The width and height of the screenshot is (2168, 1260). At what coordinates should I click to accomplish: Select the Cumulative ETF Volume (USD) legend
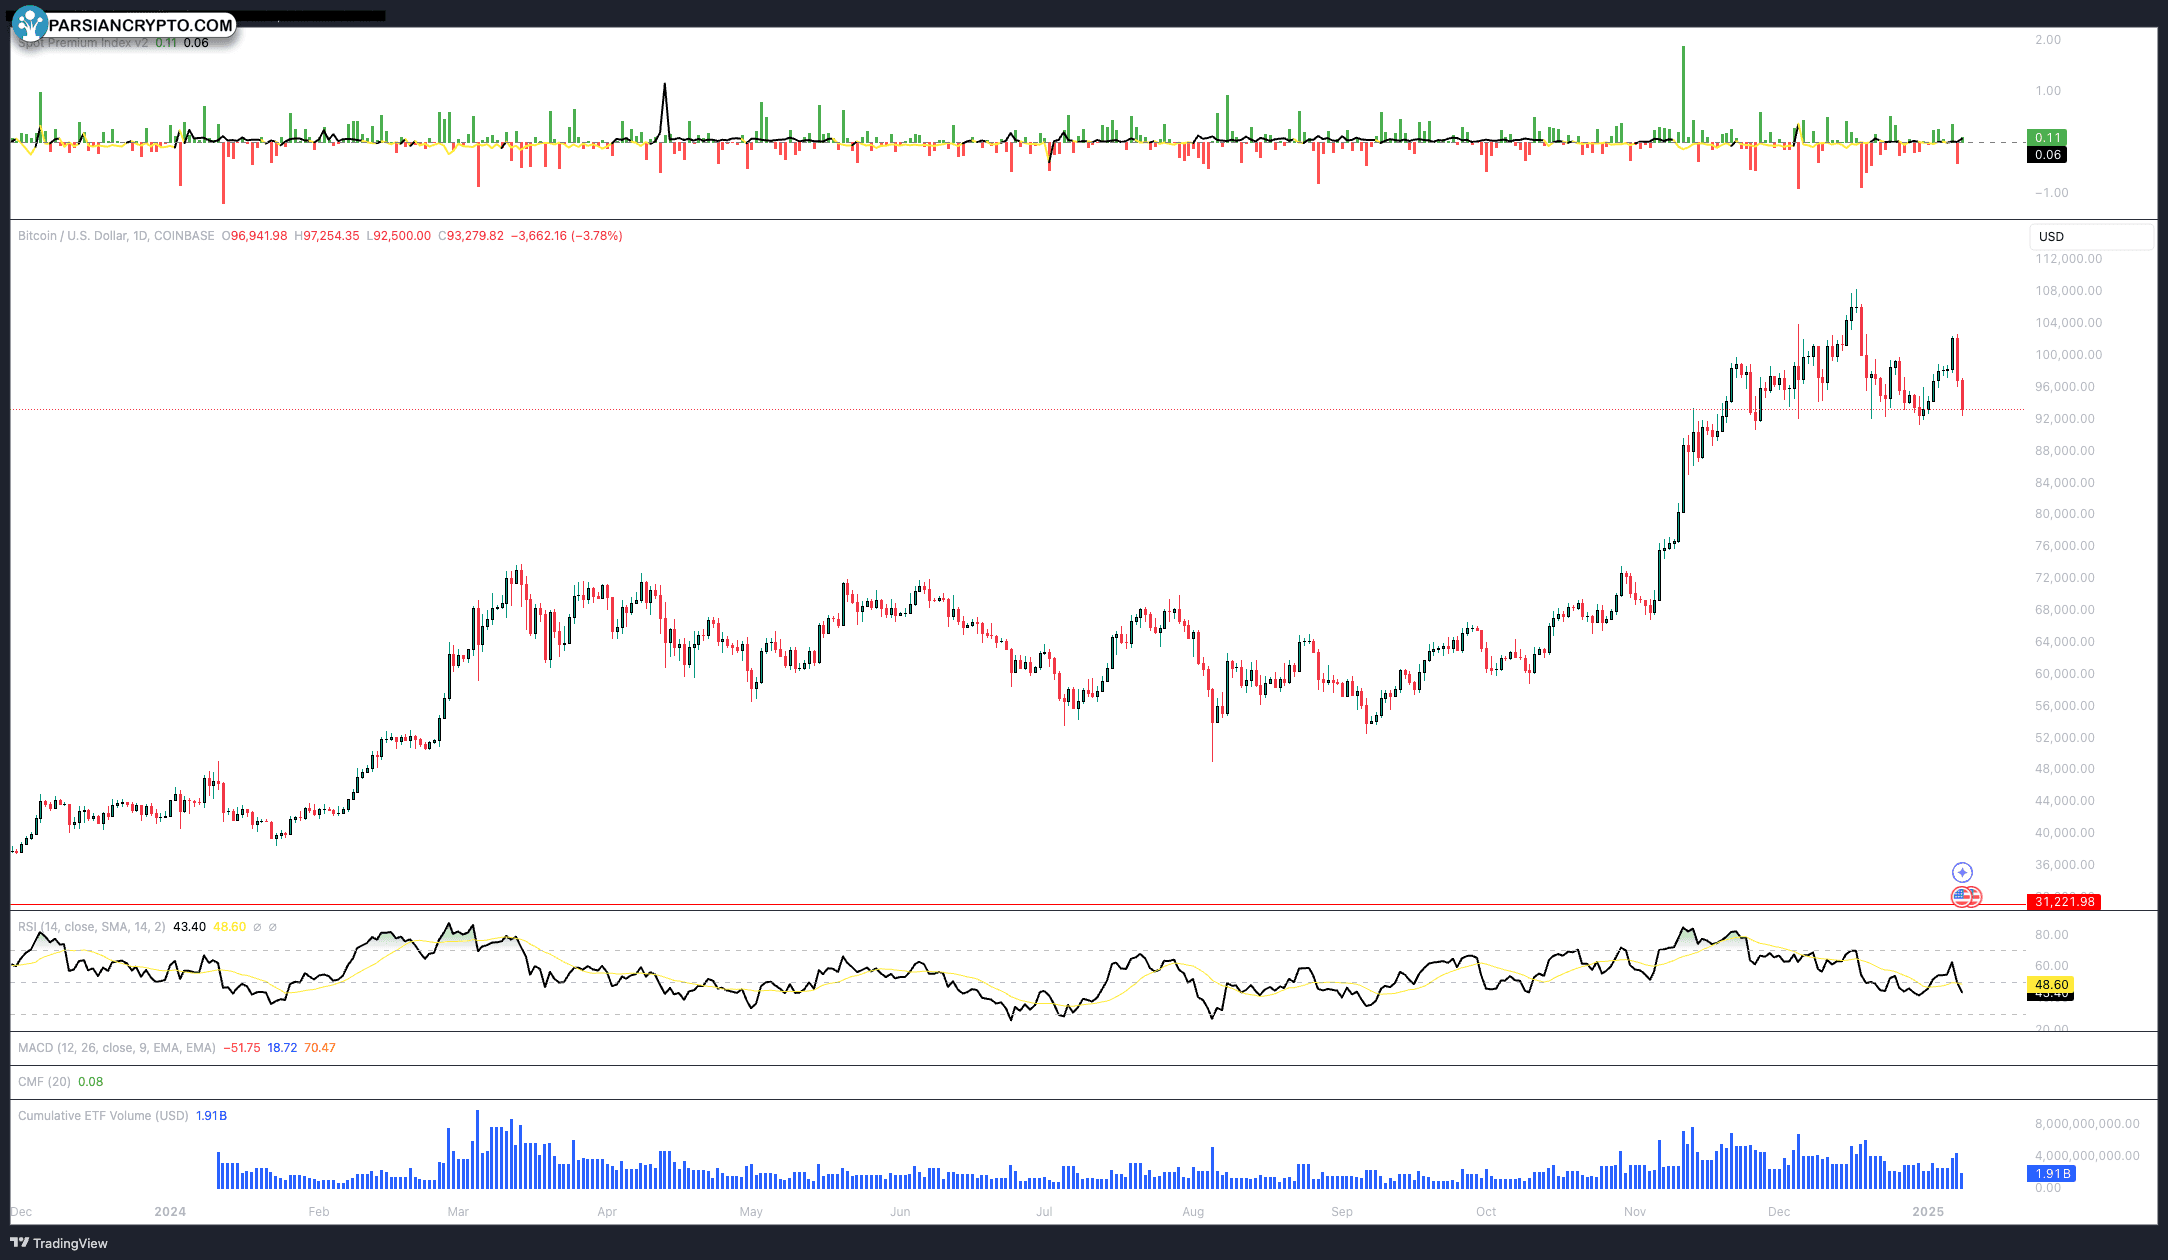tap(103, 1116)
